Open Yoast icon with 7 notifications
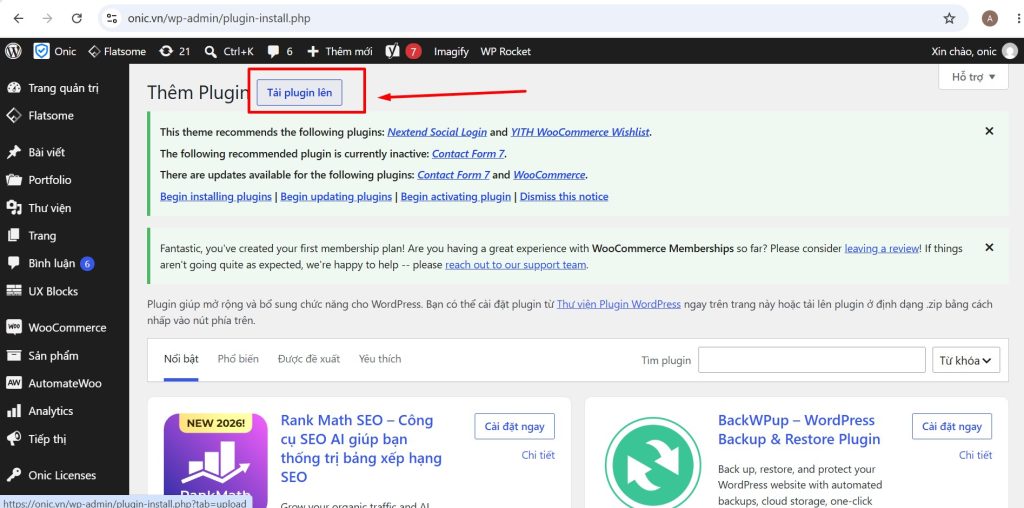1024x508 pixels. click(404, 51)
